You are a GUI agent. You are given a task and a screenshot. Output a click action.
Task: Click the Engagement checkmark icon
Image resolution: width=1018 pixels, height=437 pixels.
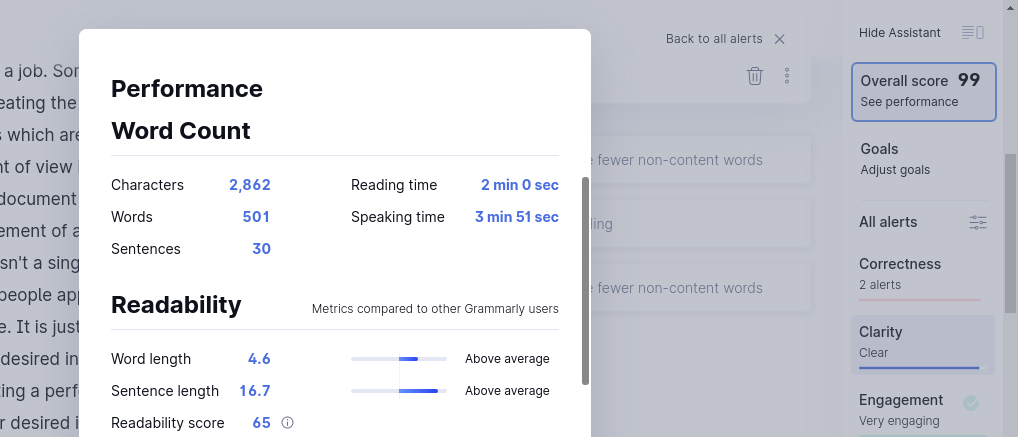(971, 403)
